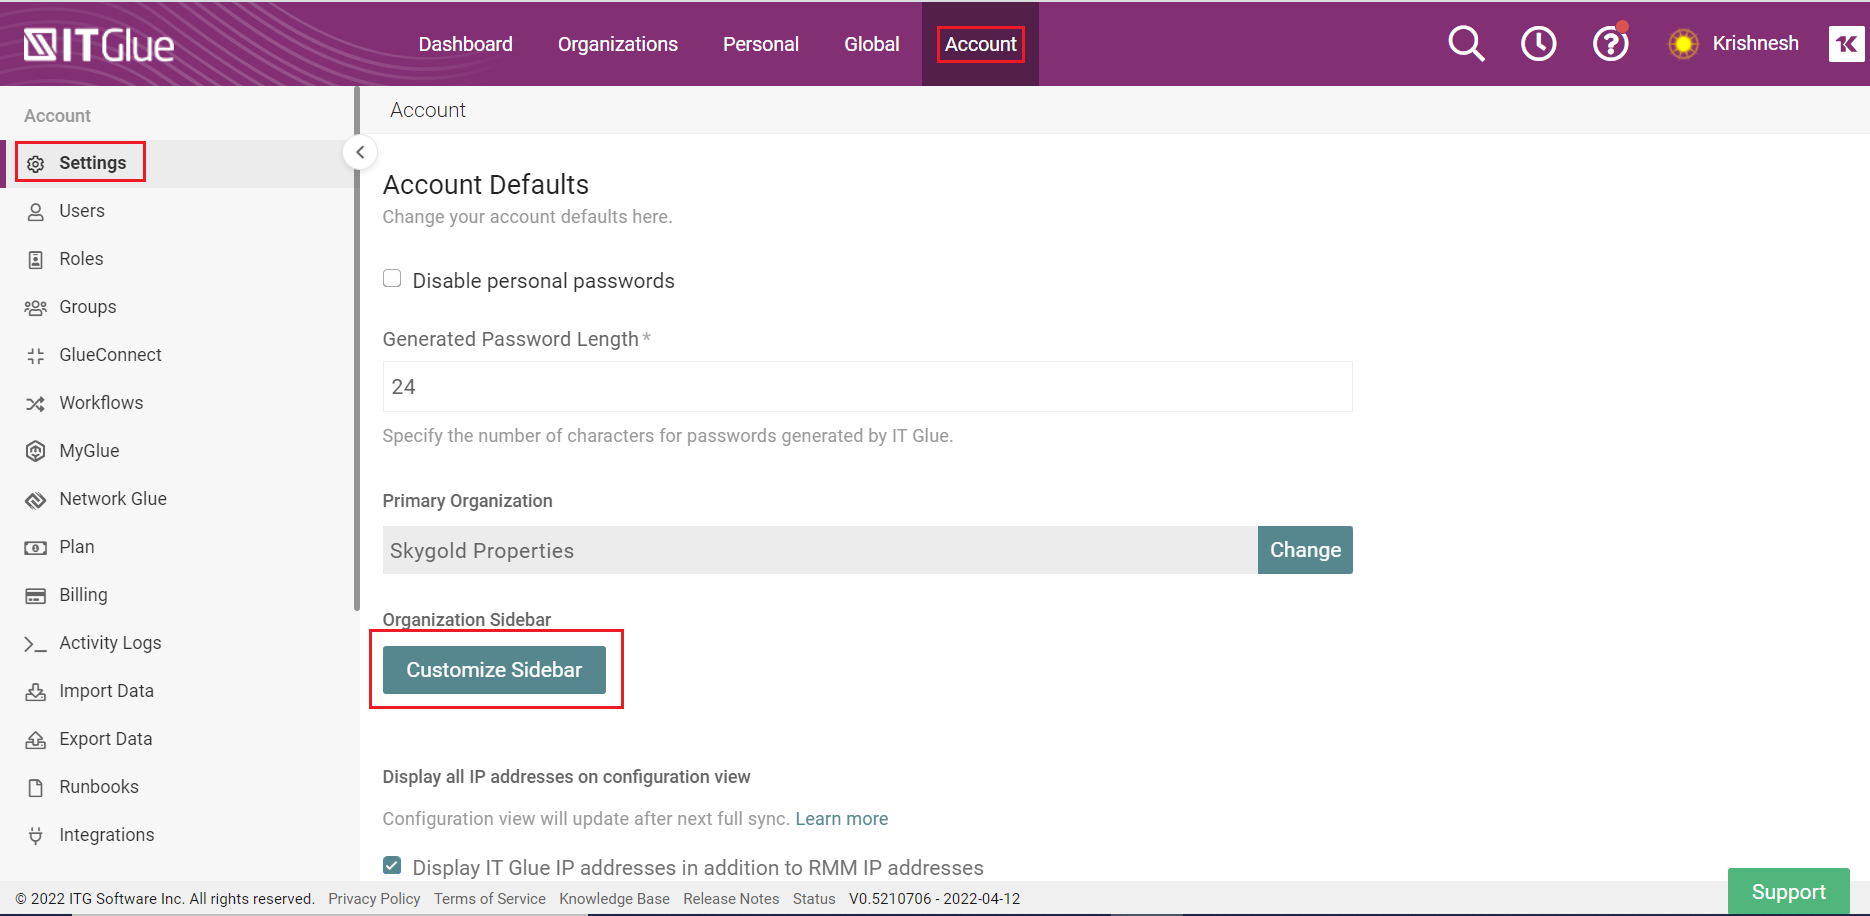Viewport: 1870px width, 916px height.
Task: Open the Status footer link
Action: coord(814,899)
